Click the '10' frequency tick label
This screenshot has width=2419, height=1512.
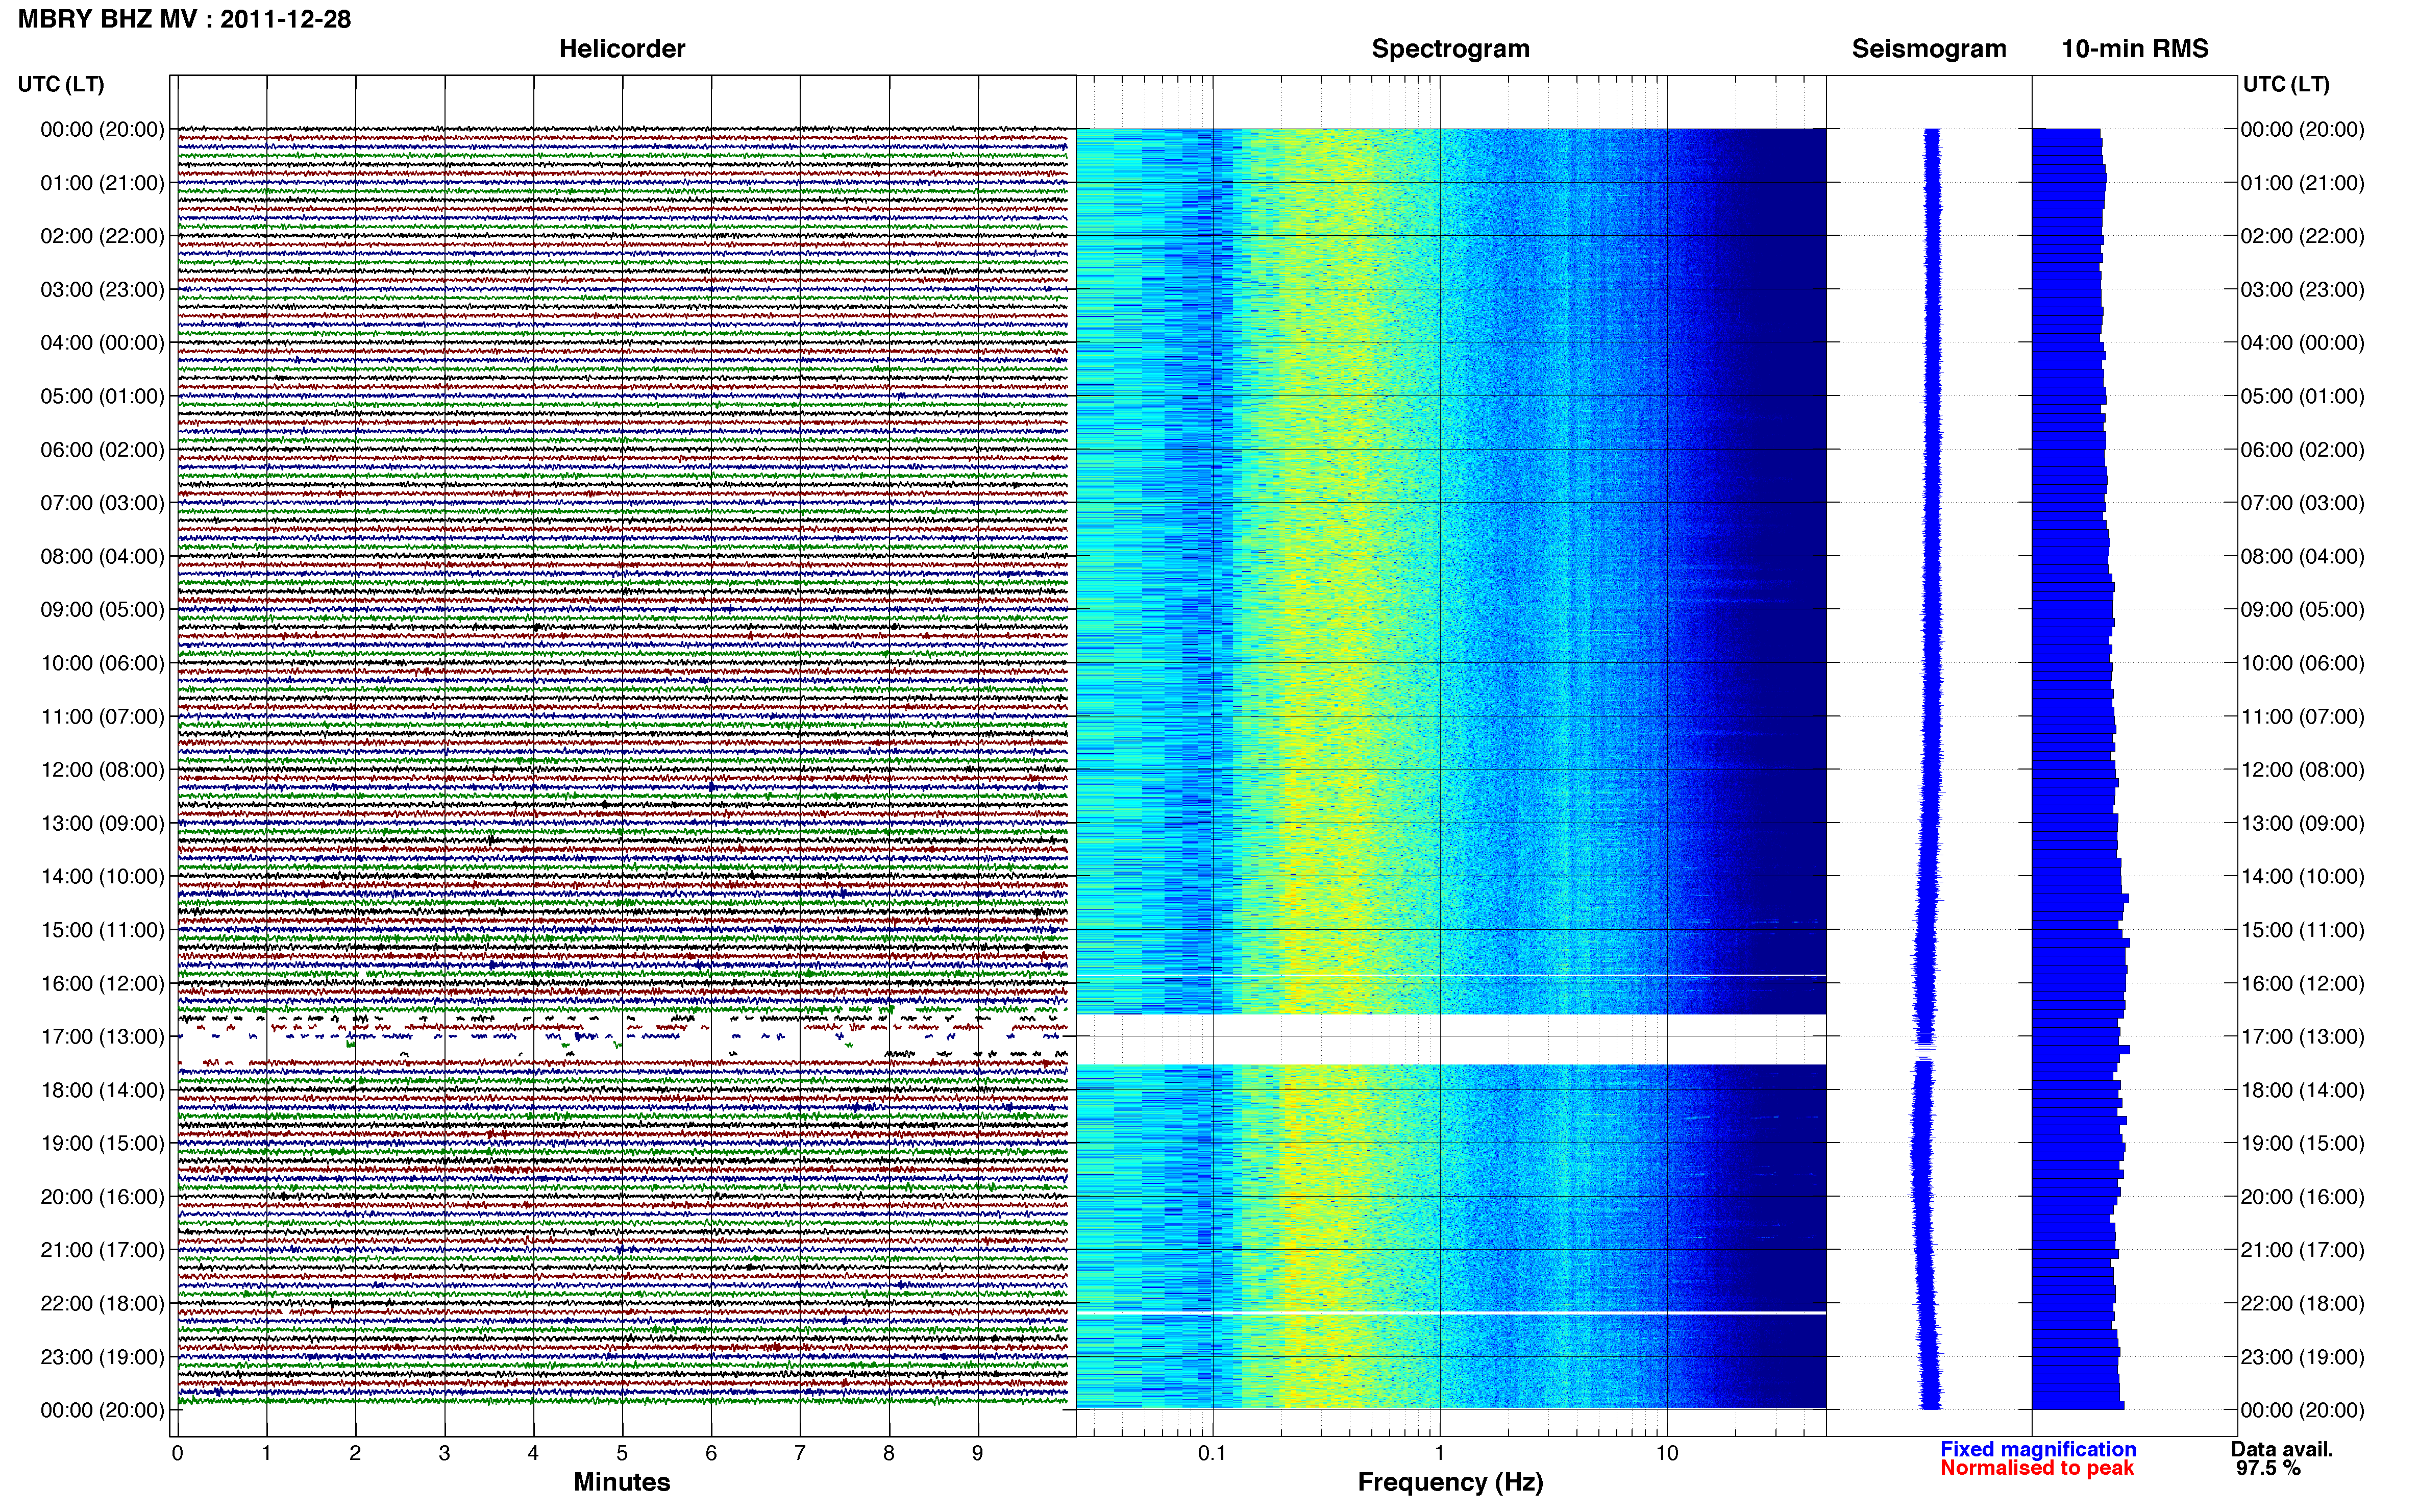1666,1453
